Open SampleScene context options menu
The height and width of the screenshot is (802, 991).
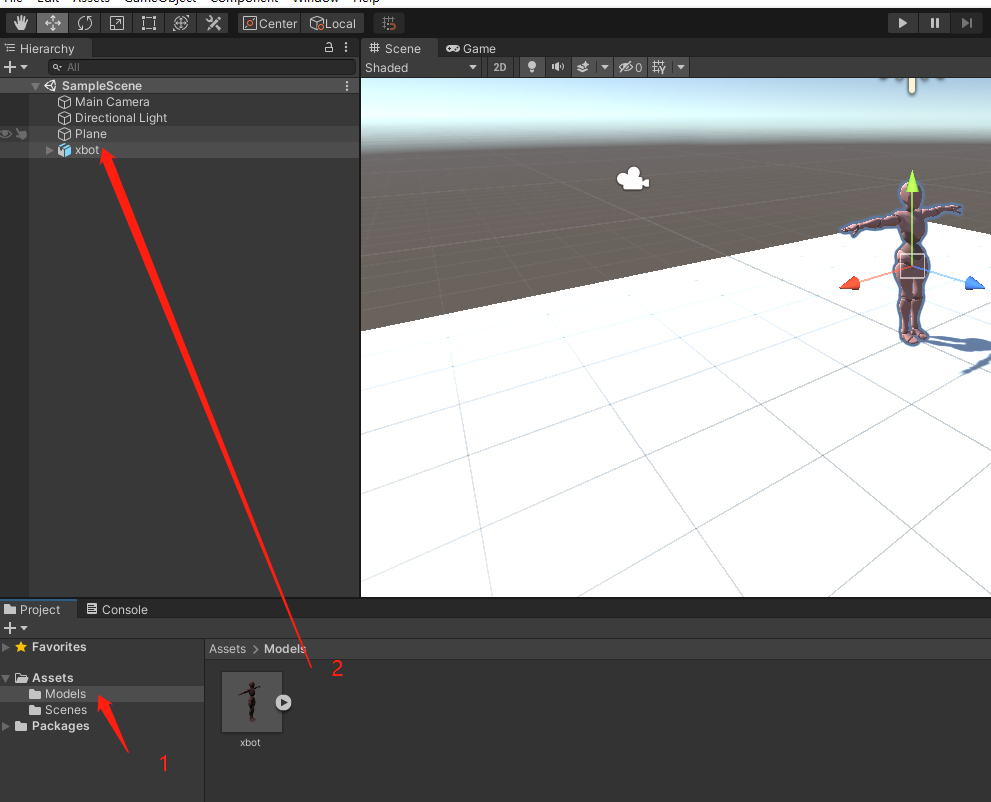347,86
